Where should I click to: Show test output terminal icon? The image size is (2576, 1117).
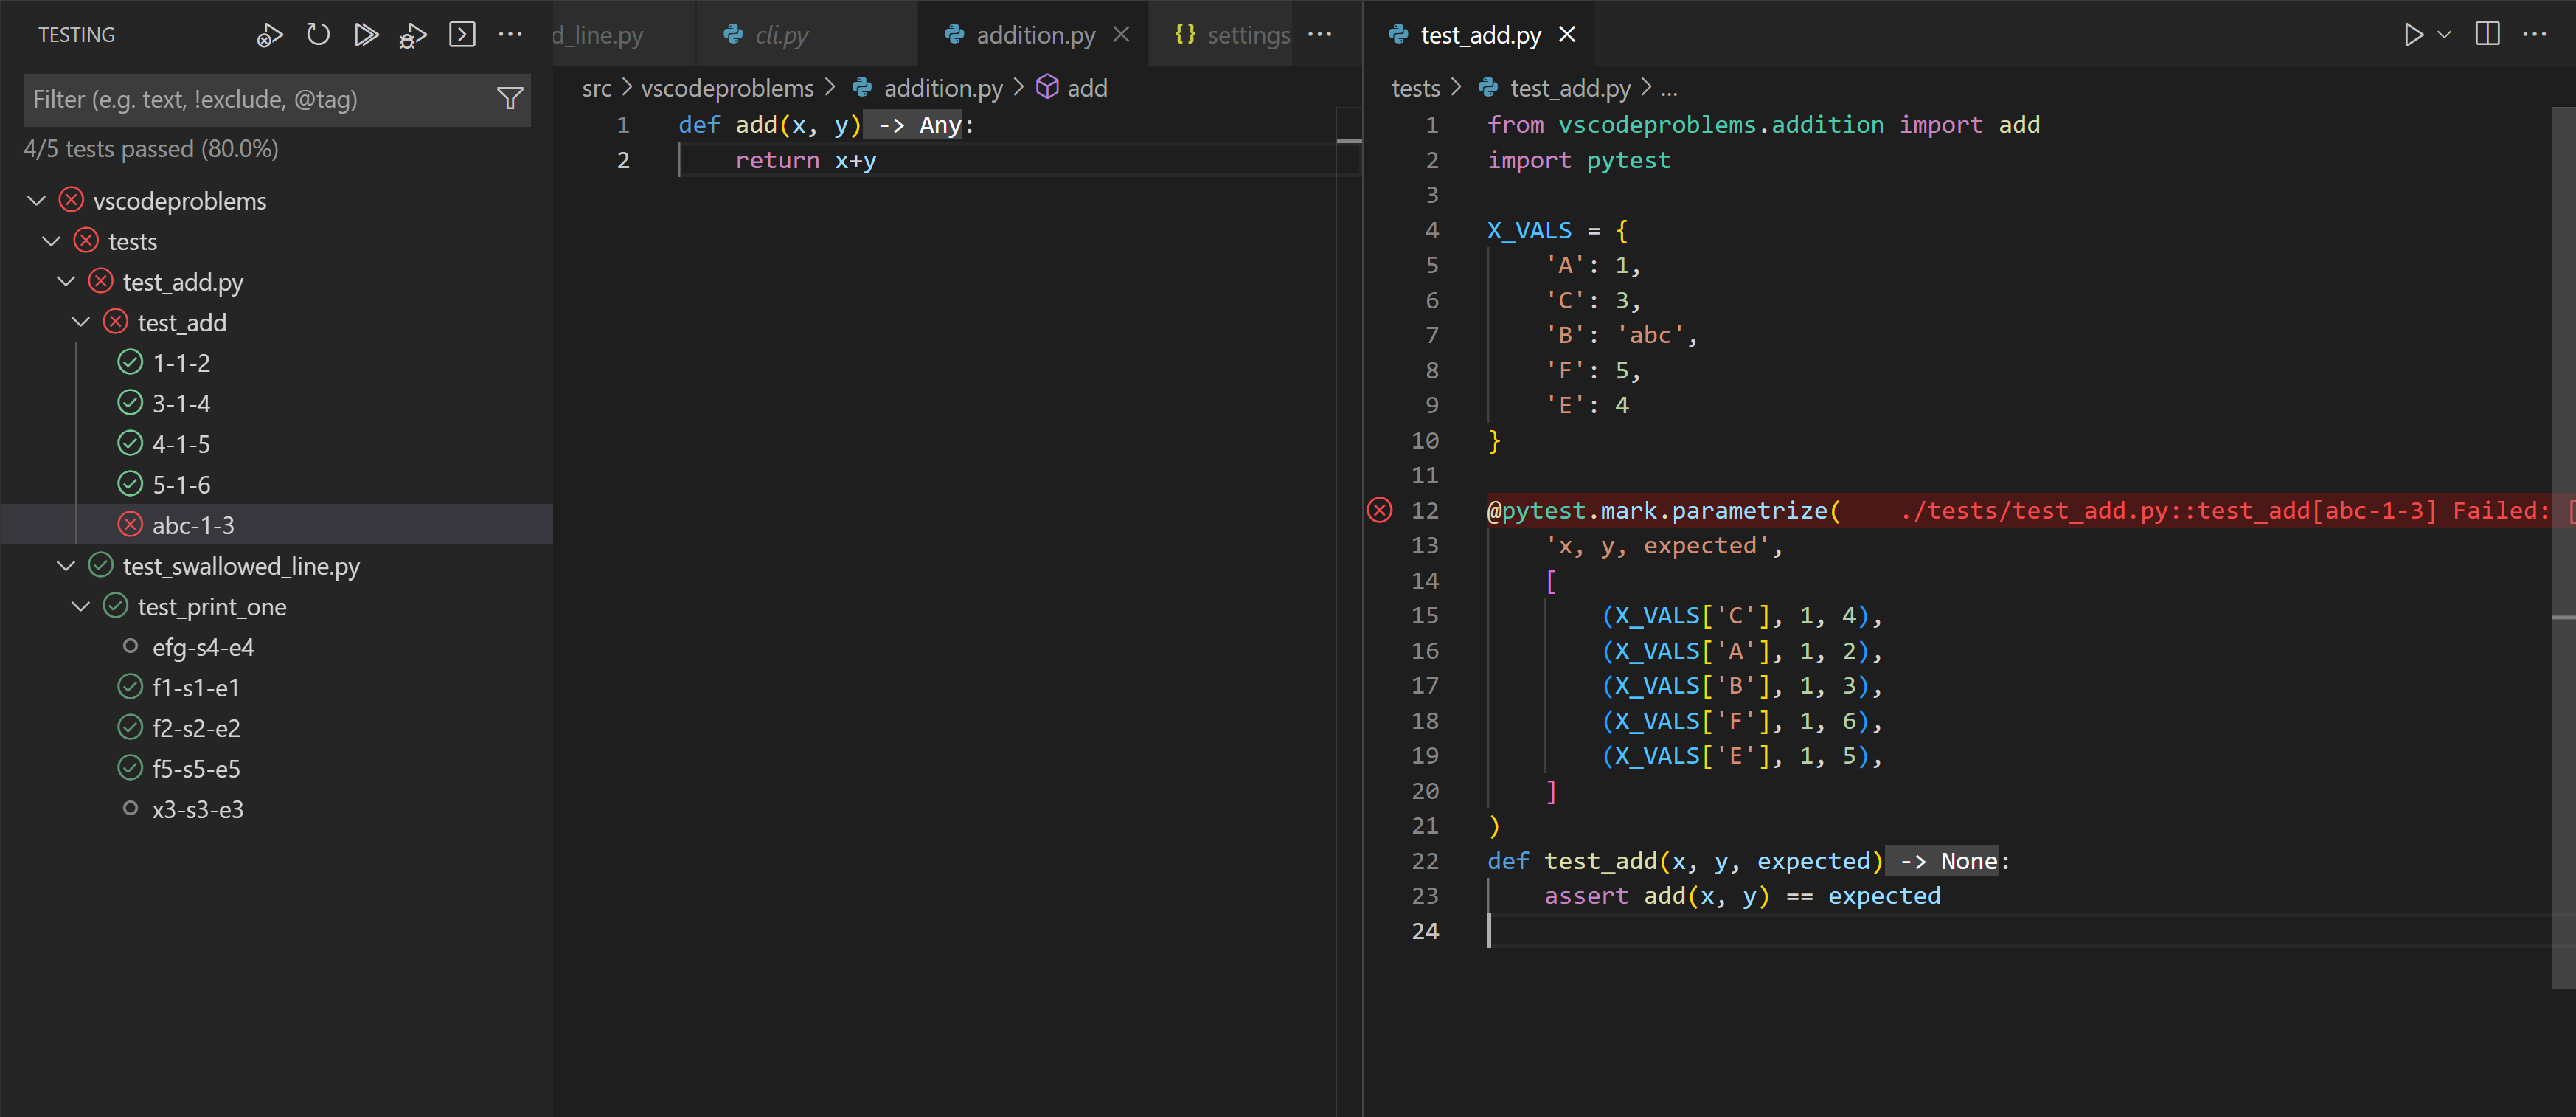(x=462, y=35)
